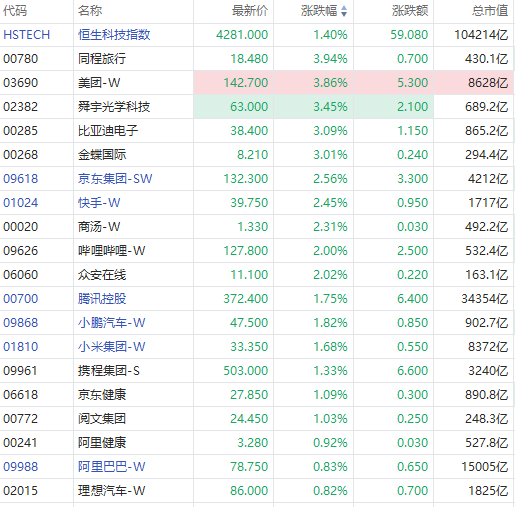
Task: Click stock code 00700
Action: tap(21, 299)
